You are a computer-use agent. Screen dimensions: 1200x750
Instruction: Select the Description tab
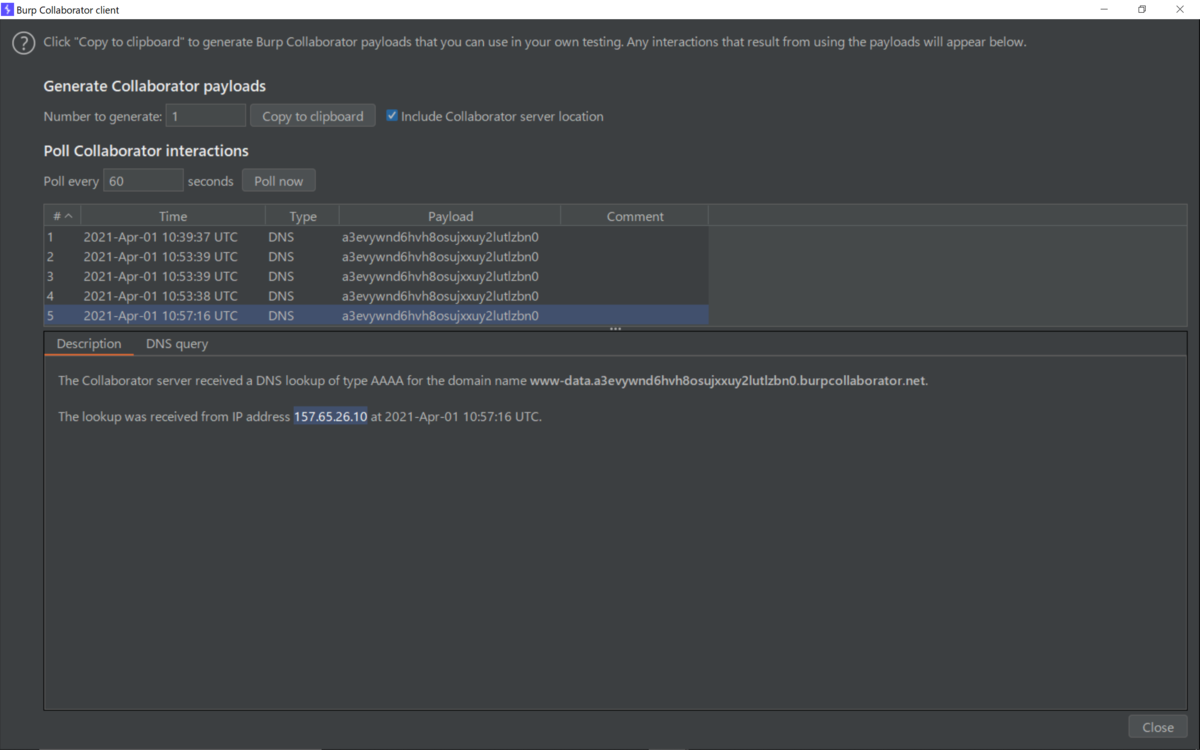tap(89, 344)
